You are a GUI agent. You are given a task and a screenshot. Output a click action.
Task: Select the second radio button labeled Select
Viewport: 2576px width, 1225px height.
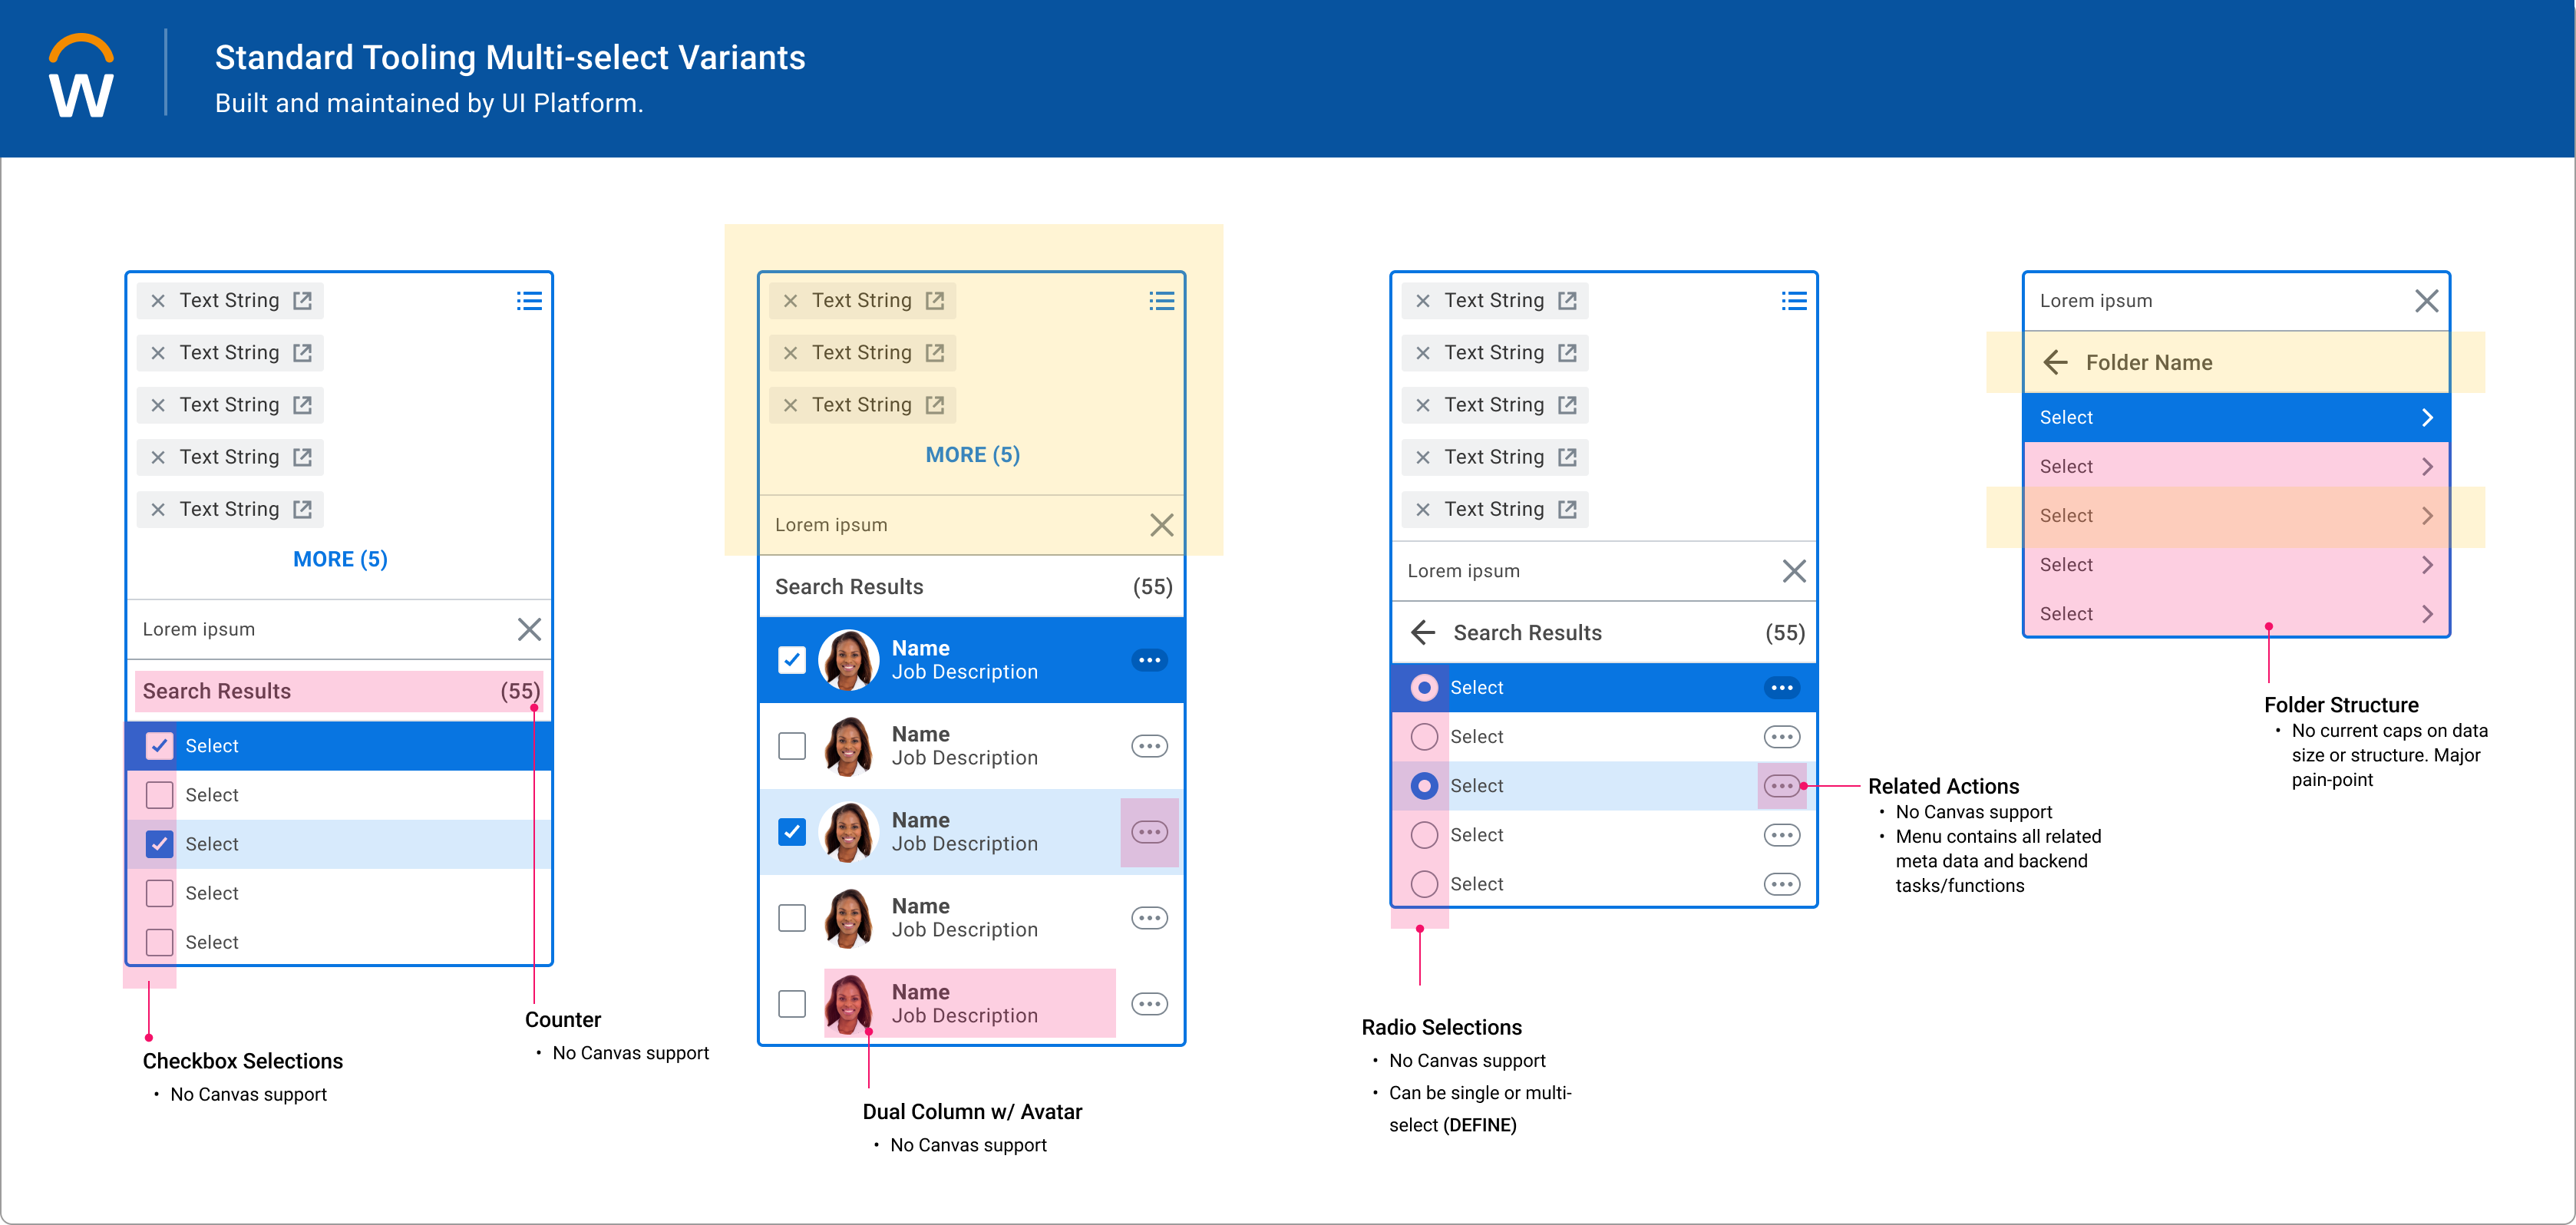coord(1424,736)
